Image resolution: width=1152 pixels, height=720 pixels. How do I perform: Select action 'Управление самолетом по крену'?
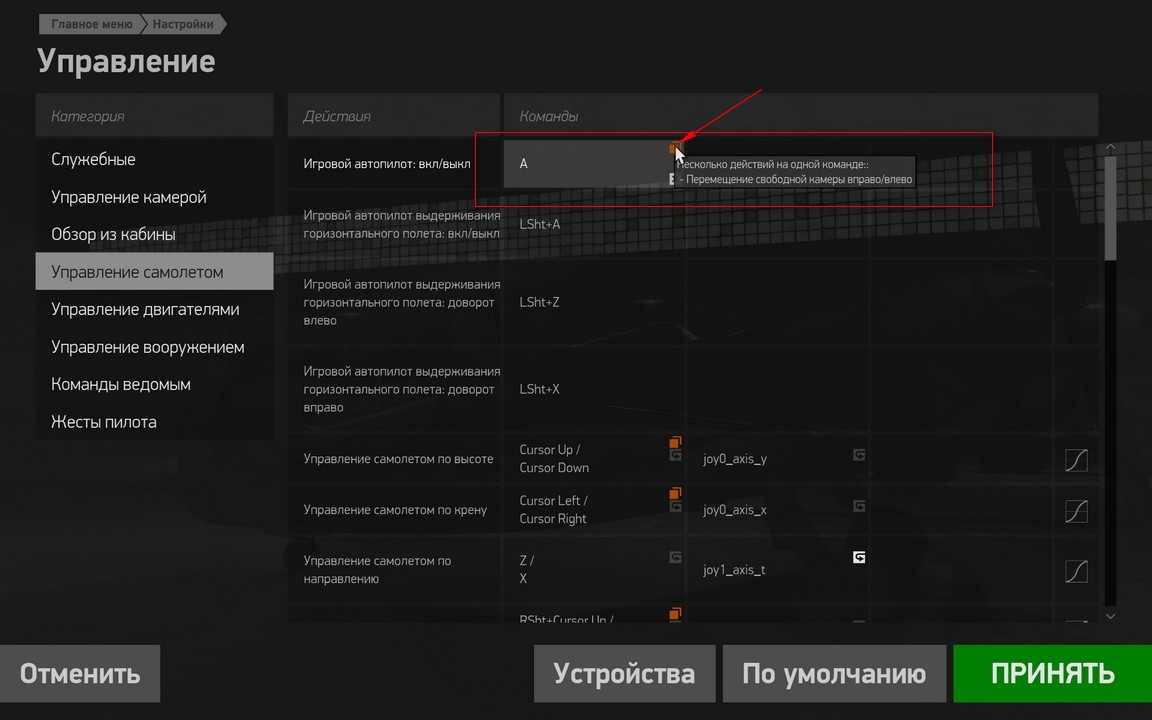395,509
